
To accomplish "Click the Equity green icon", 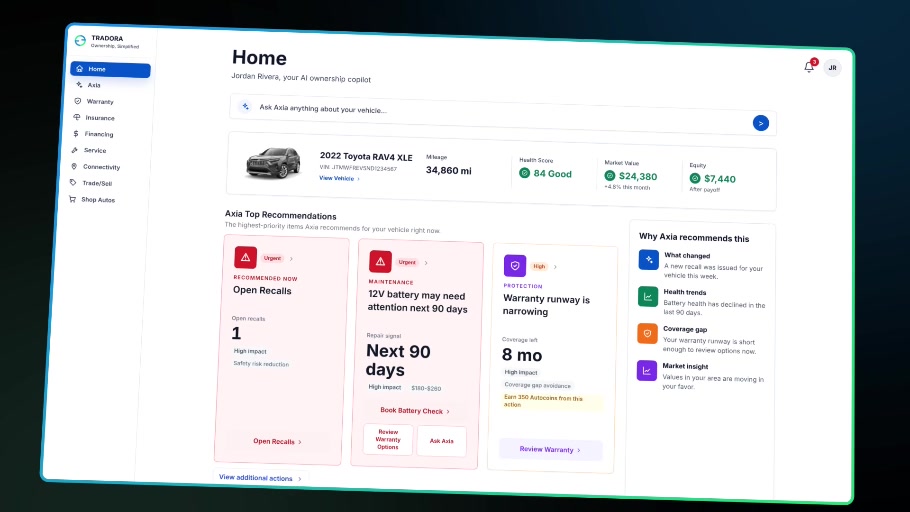I will click(695, 178).
